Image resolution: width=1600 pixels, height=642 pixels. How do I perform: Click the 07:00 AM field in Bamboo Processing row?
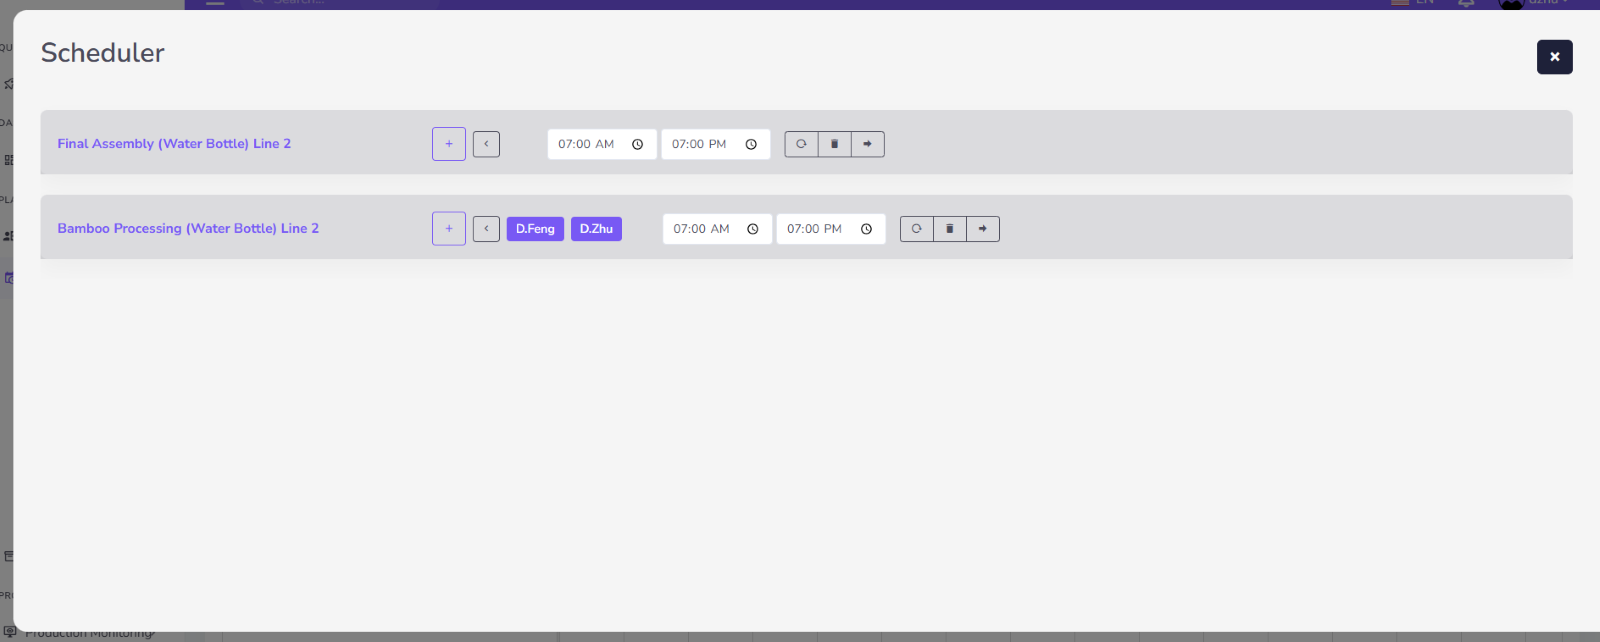point(701,229)
